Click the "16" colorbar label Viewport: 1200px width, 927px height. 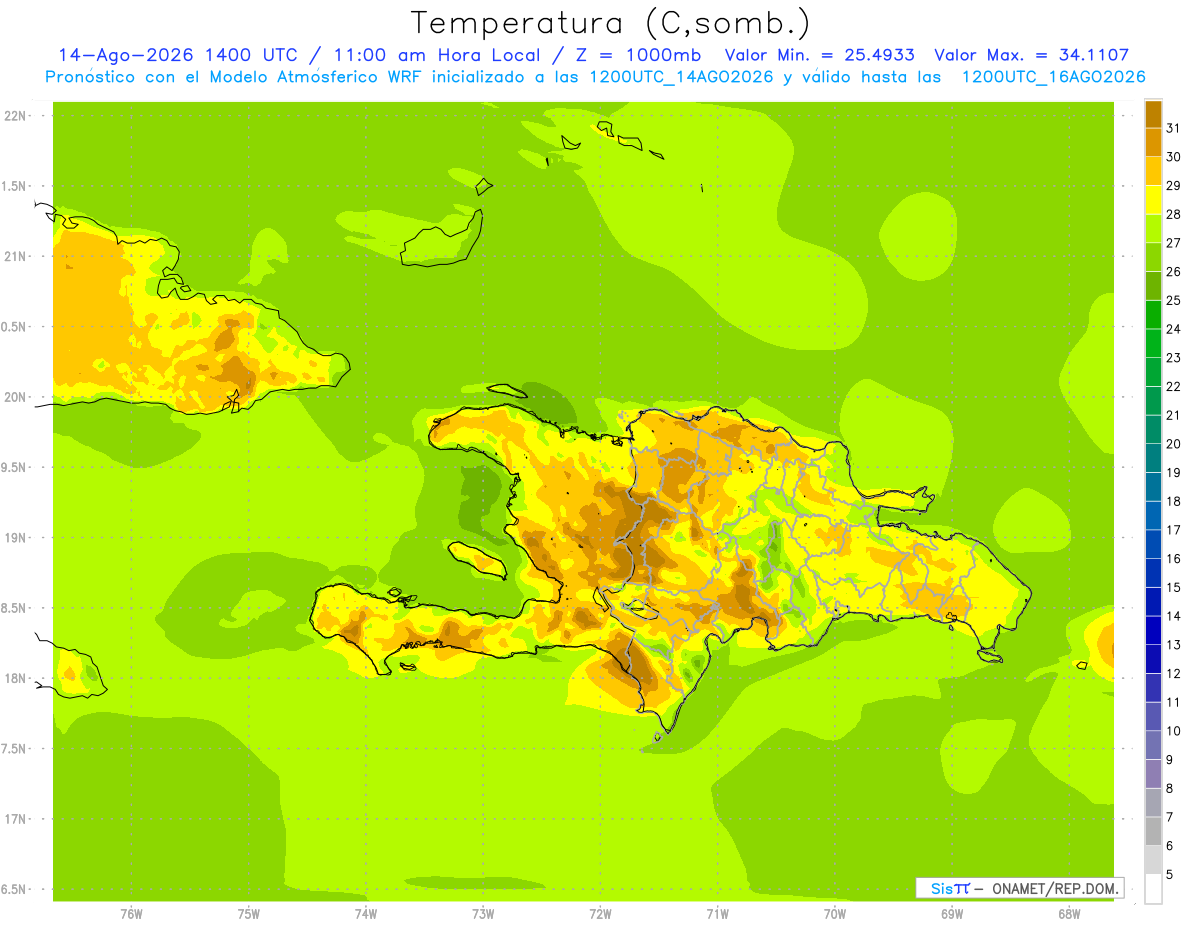pos(1174,558)
